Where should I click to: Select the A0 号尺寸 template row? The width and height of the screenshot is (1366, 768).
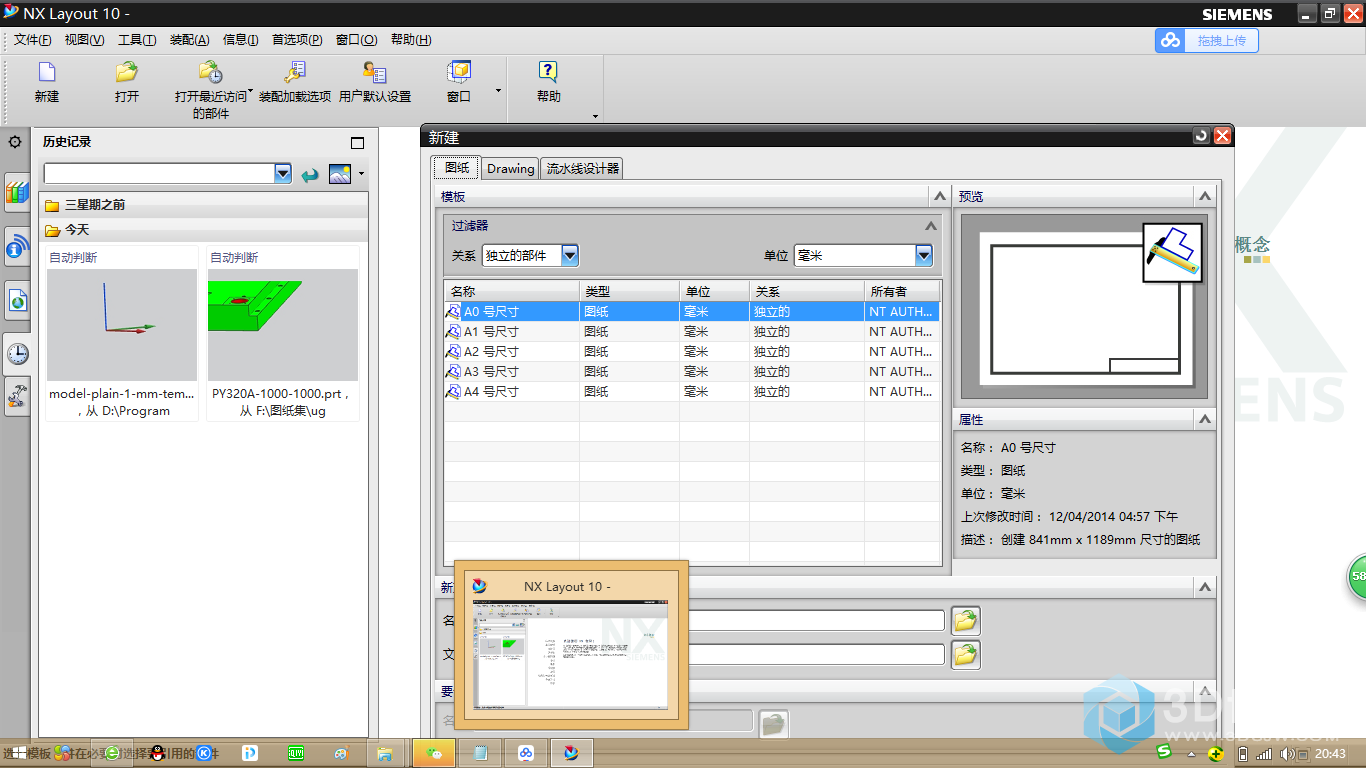click(692, 311)
